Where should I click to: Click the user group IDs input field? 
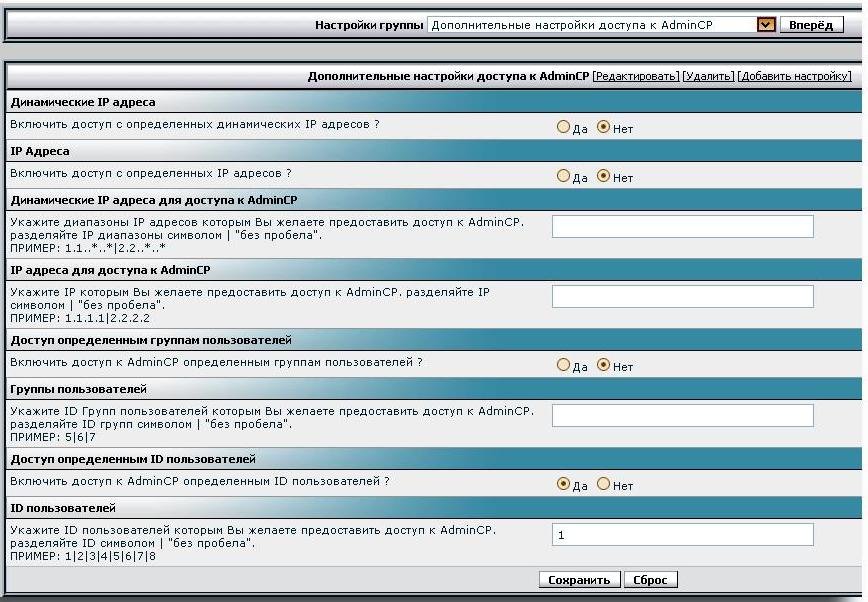(x=682, y=415)
